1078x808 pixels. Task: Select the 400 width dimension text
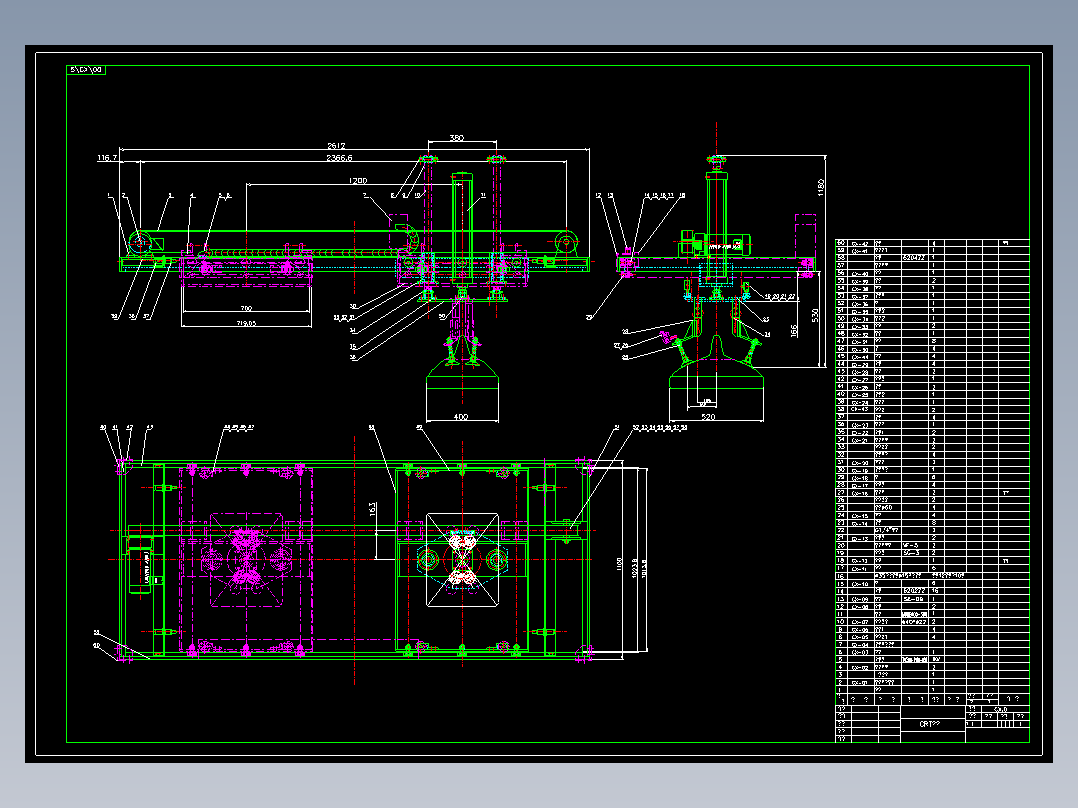point(461,417)
